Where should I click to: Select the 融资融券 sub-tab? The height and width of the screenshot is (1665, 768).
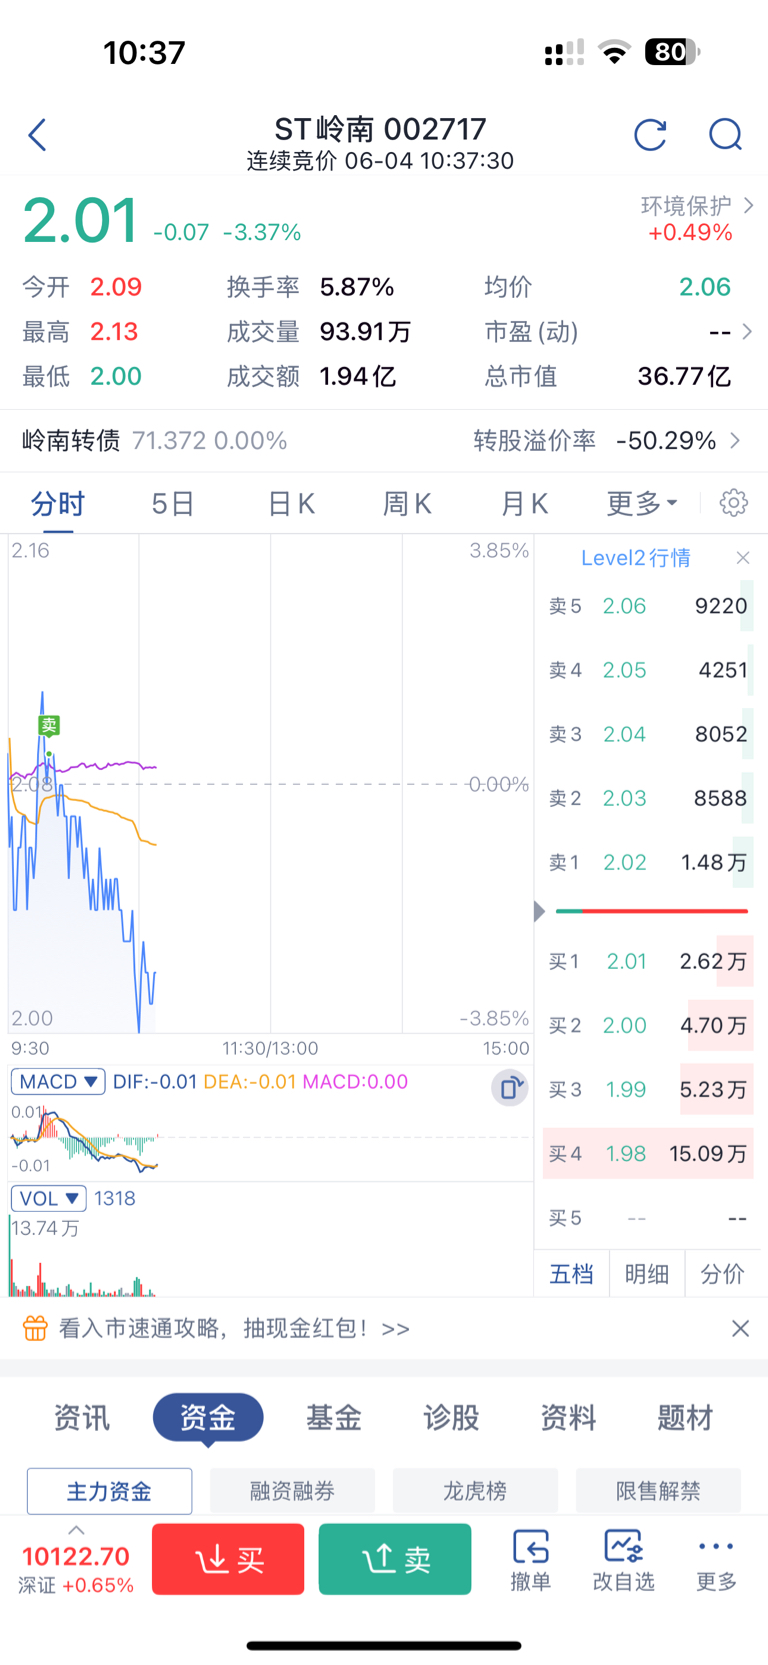(292, 1491)
